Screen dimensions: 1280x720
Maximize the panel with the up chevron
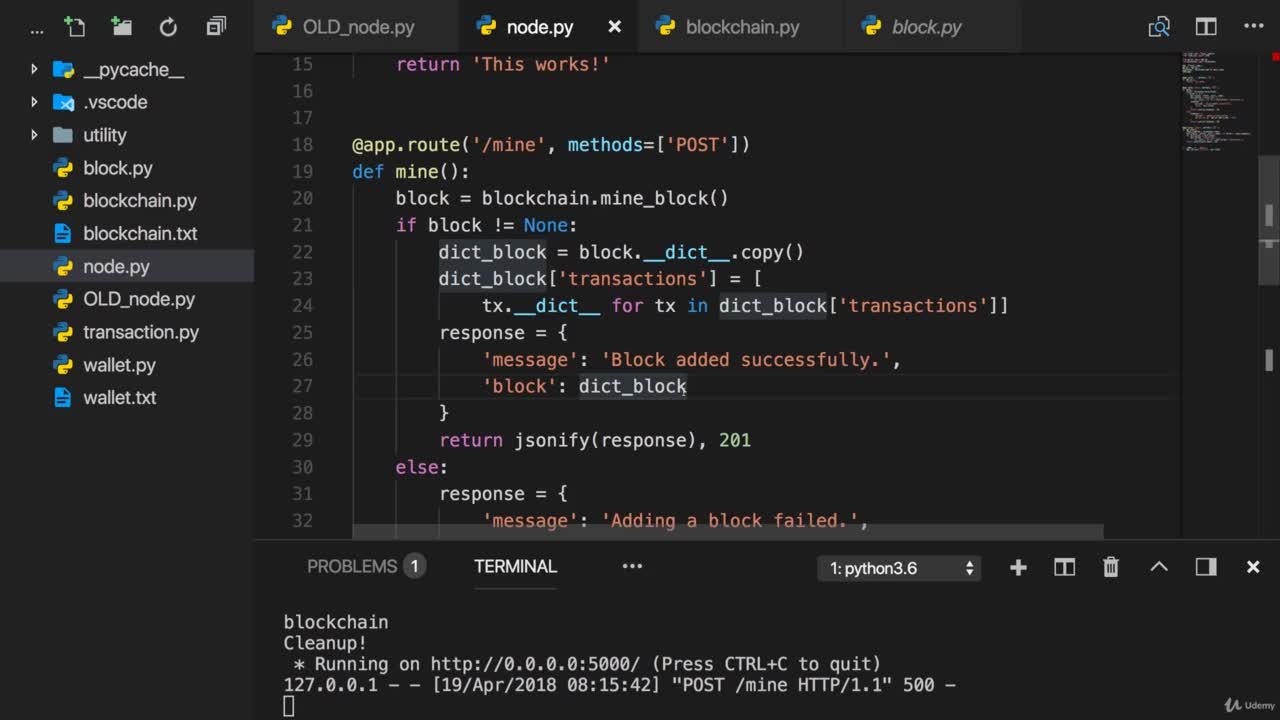click(x=1159, y=567)
